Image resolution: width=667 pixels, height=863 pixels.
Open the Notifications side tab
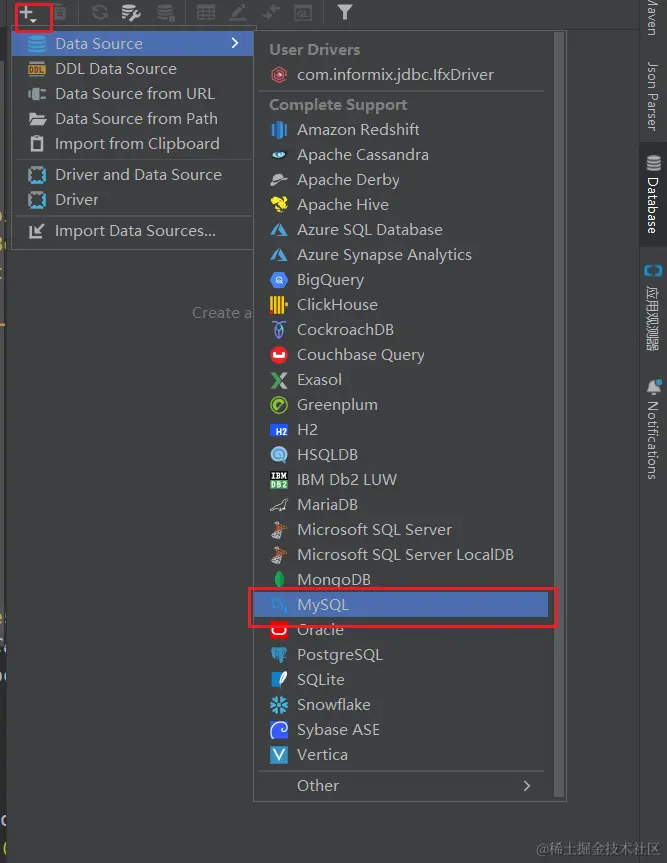coord(653,429)
